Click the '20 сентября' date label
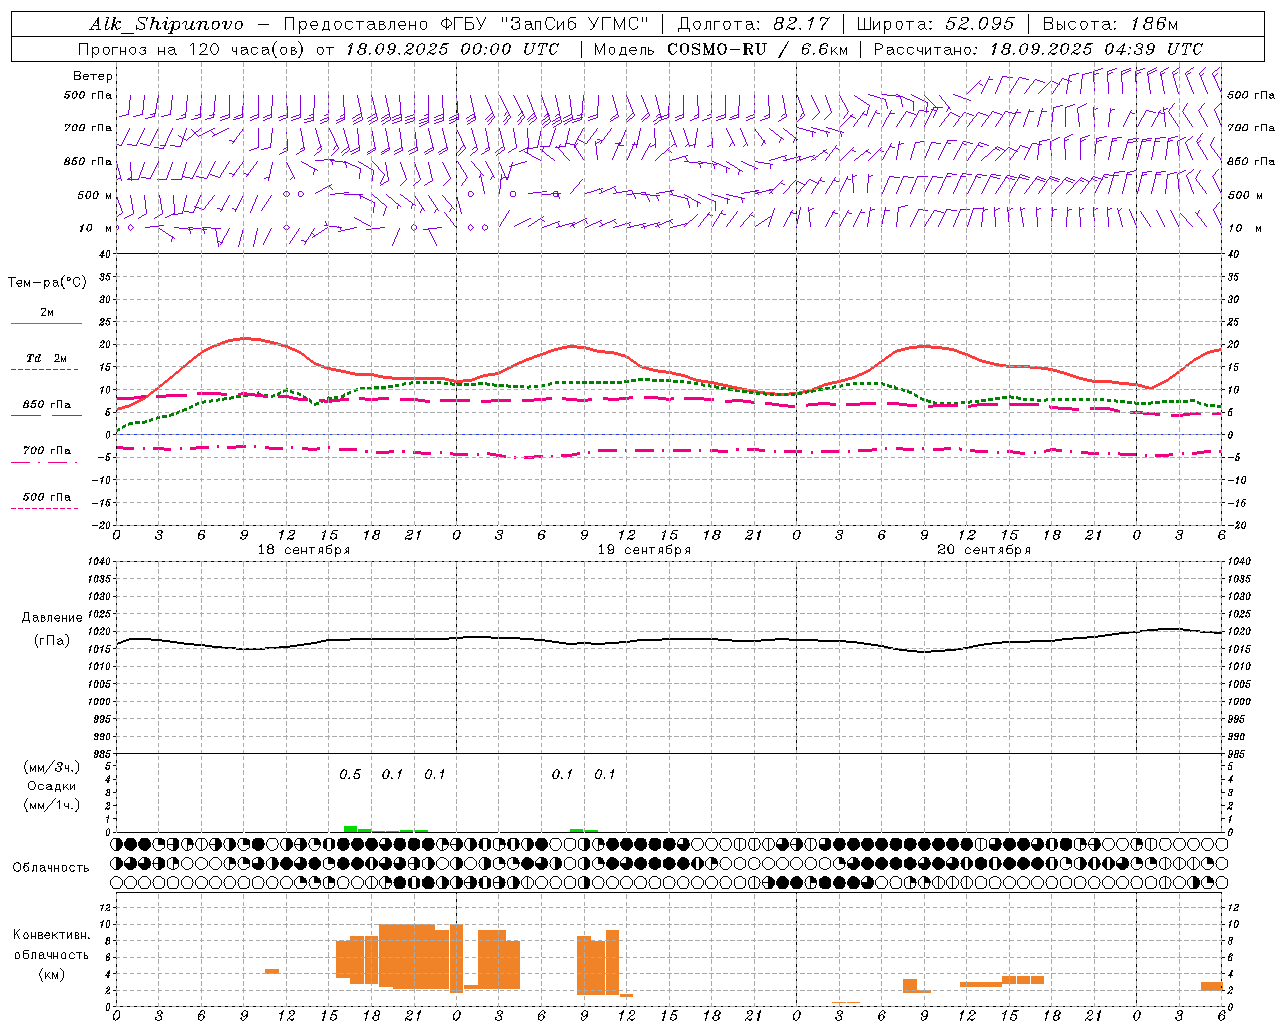1280x1024 pixels. (x=984, y=550)
